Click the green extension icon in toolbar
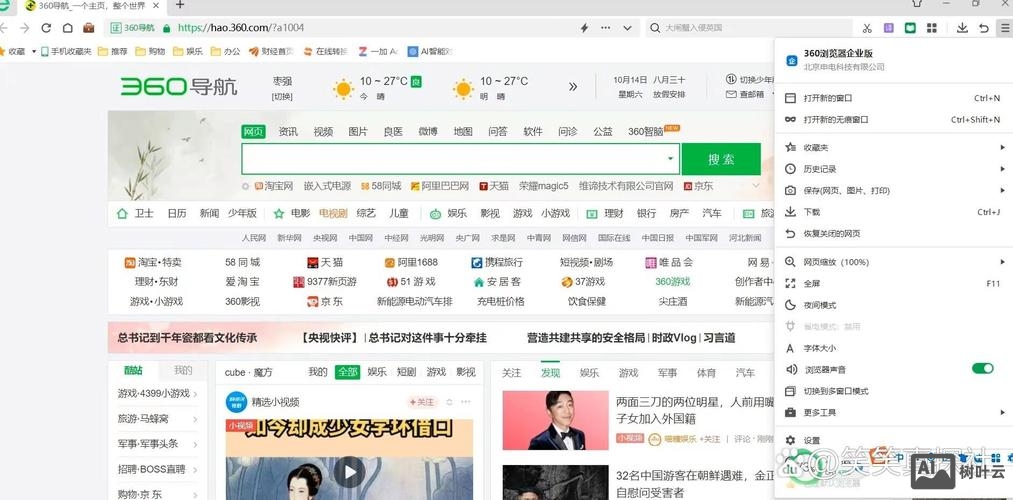The image size is (1013, 500). point(910,28)
